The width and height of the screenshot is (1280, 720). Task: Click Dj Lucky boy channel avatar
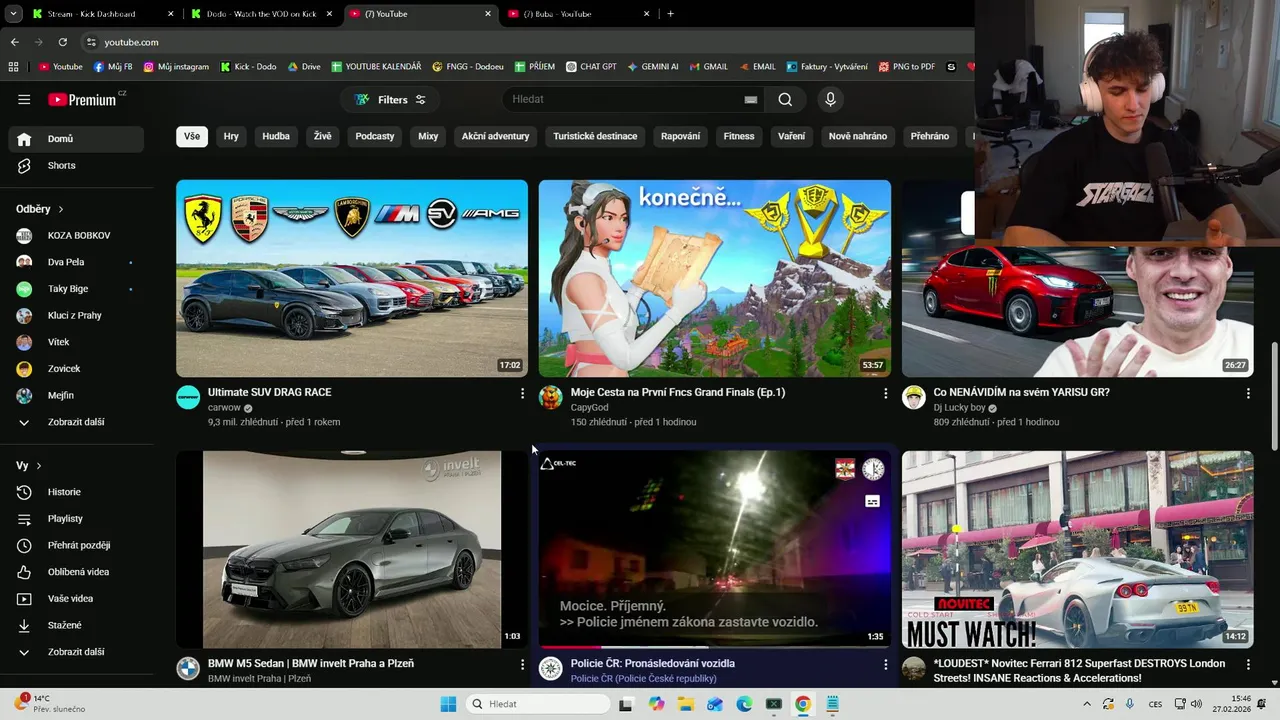[914, 397]
